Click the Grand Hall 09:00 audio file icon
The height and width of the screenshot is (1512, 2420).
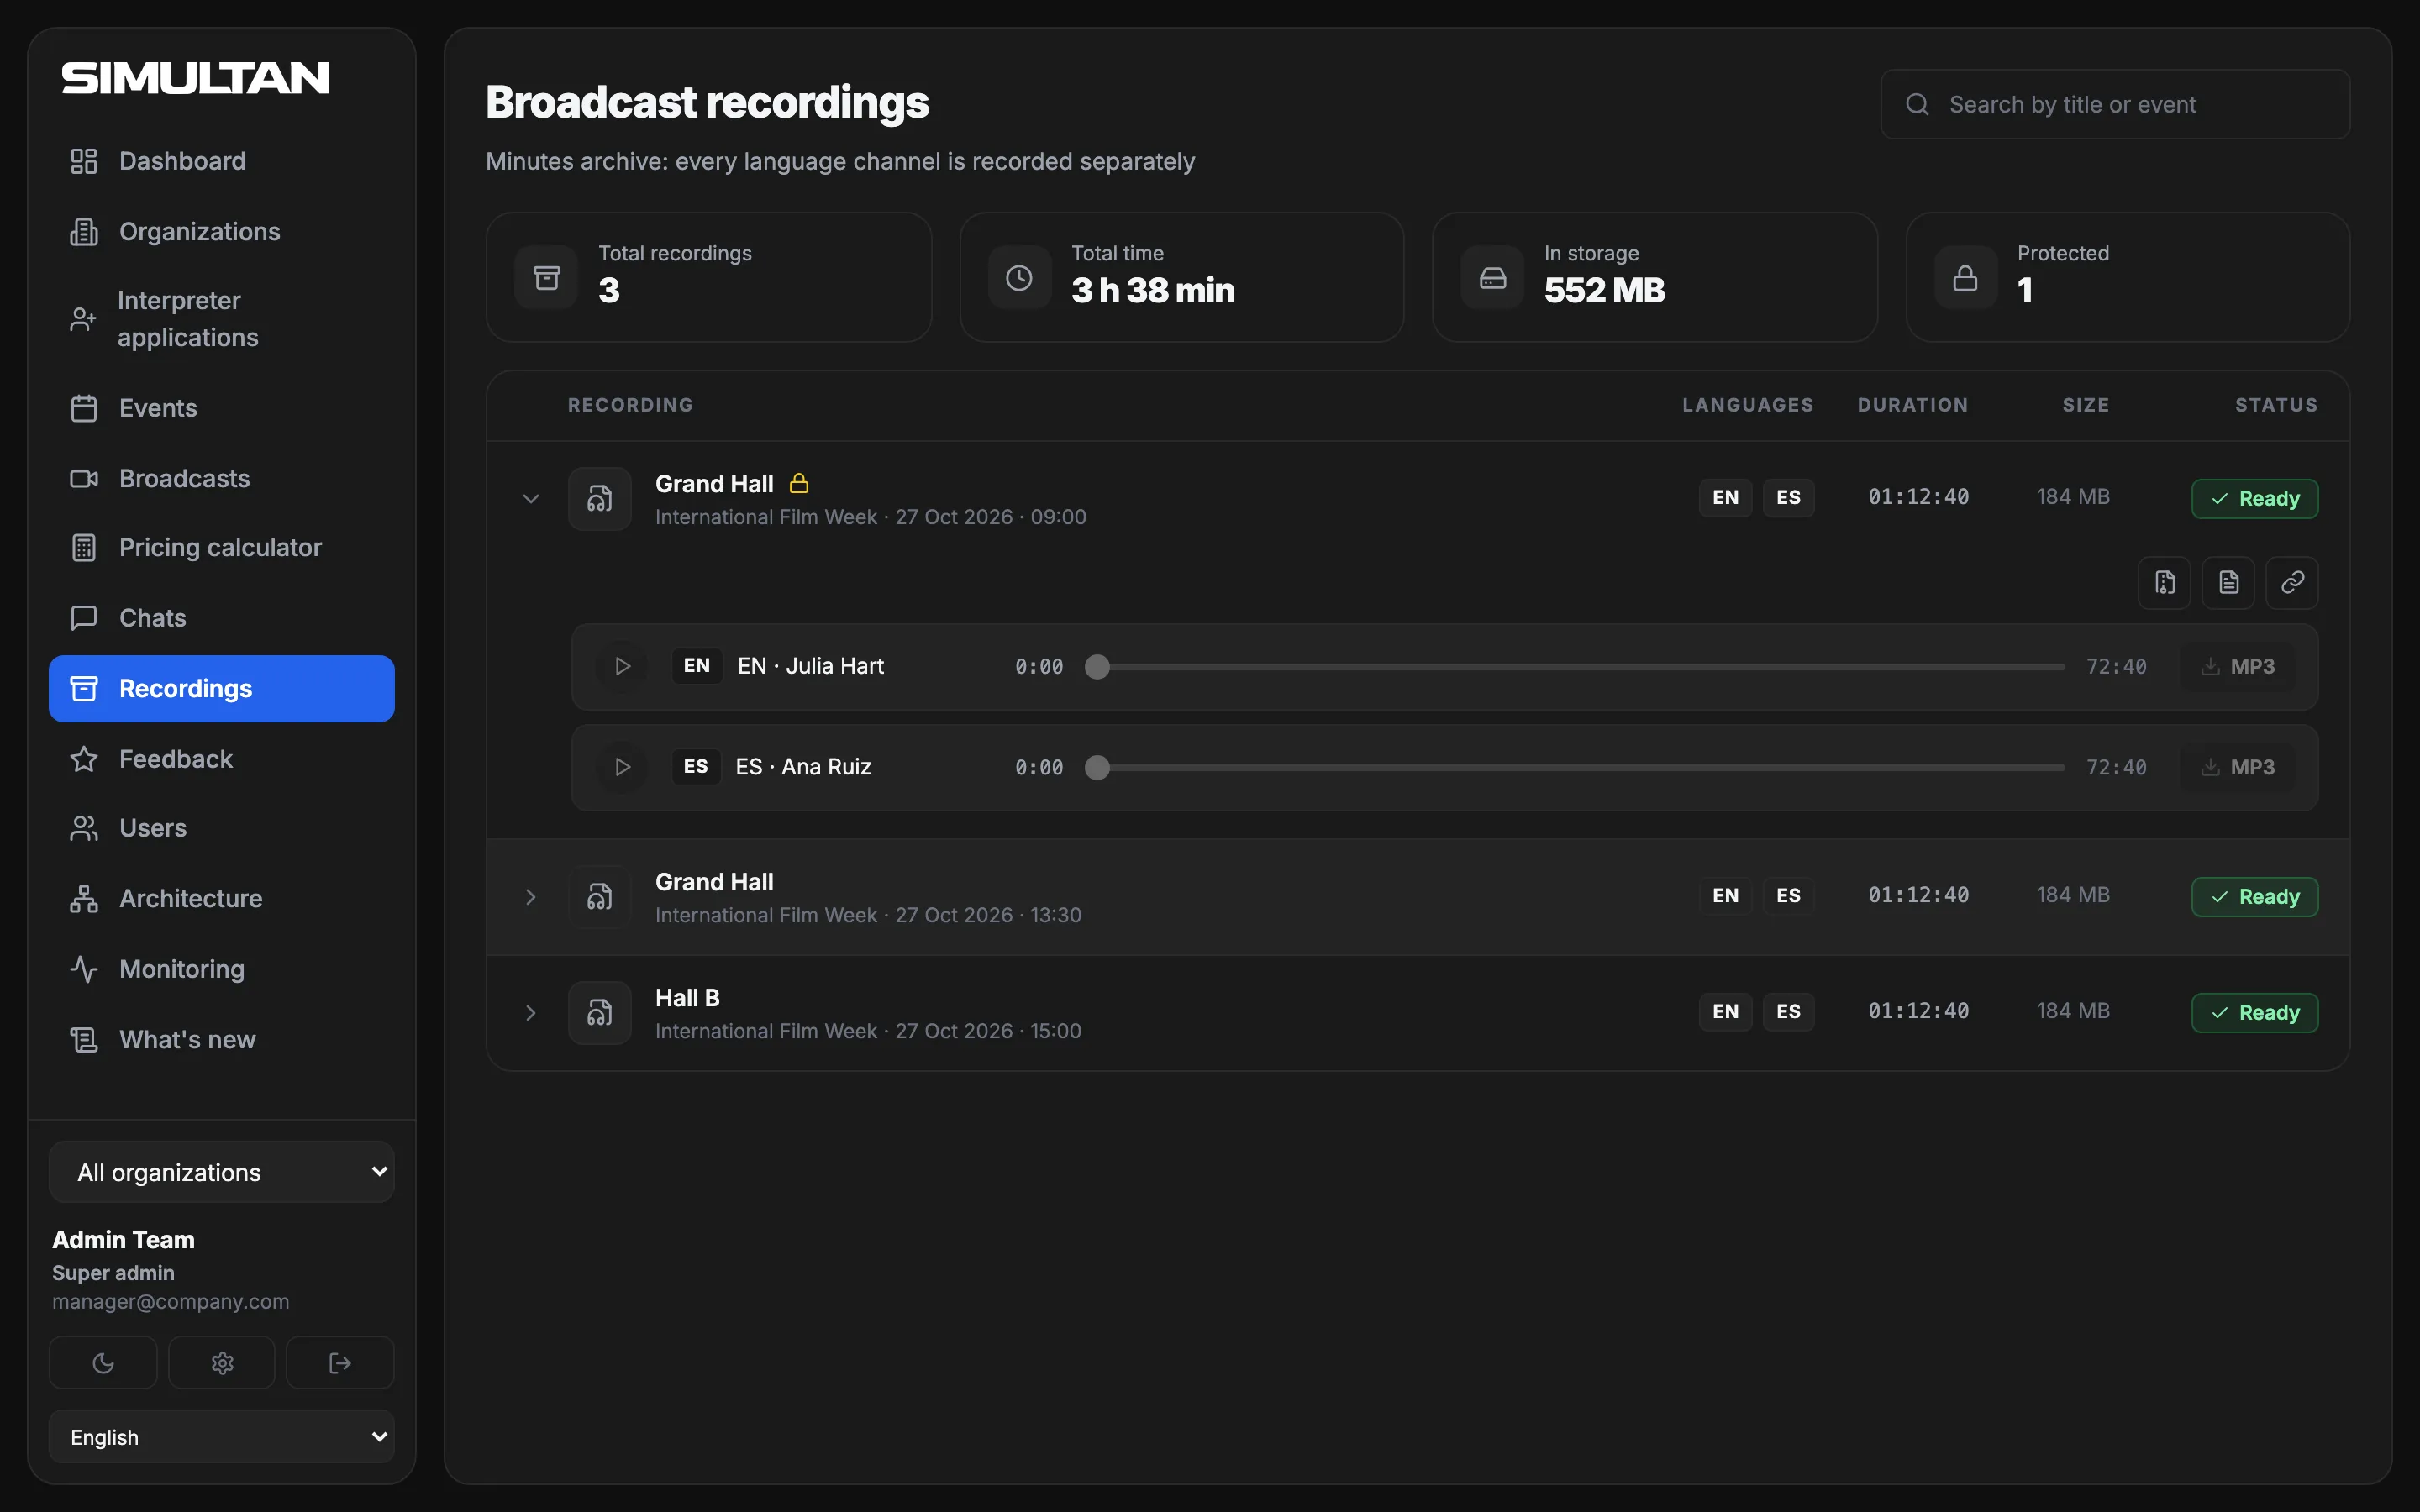600,498
